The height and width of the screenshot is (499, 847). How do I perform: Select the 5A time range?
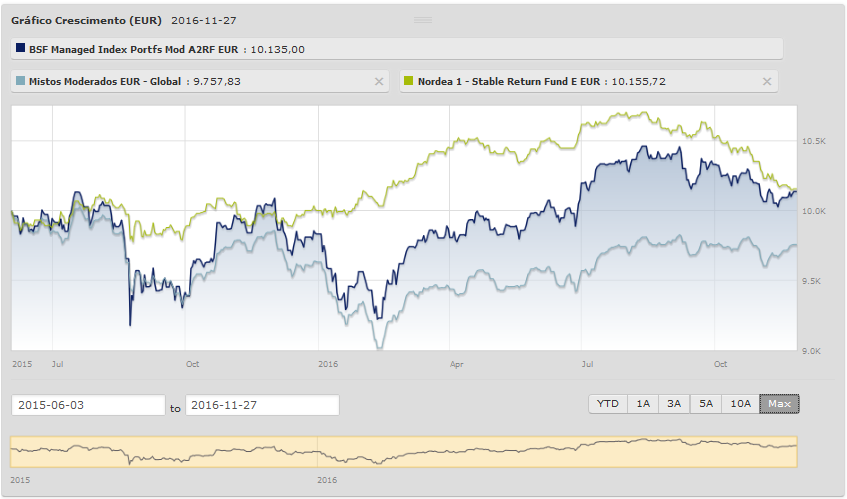click(706, 404)
